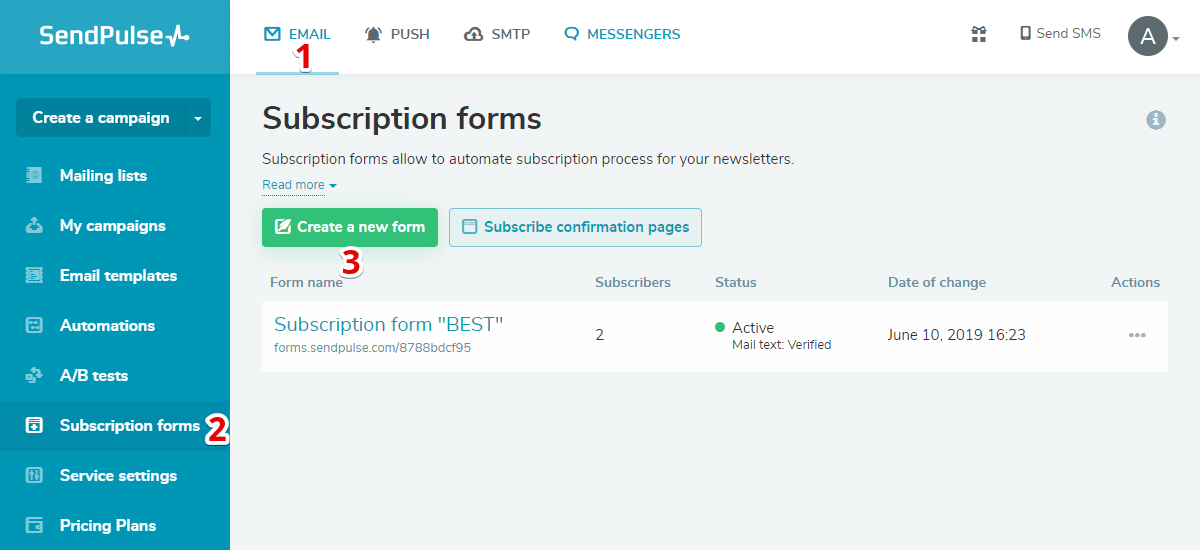This screenshot has width=1200, height=550.
Task: Click Create a new form button
Action: click(x=350, y=227)
